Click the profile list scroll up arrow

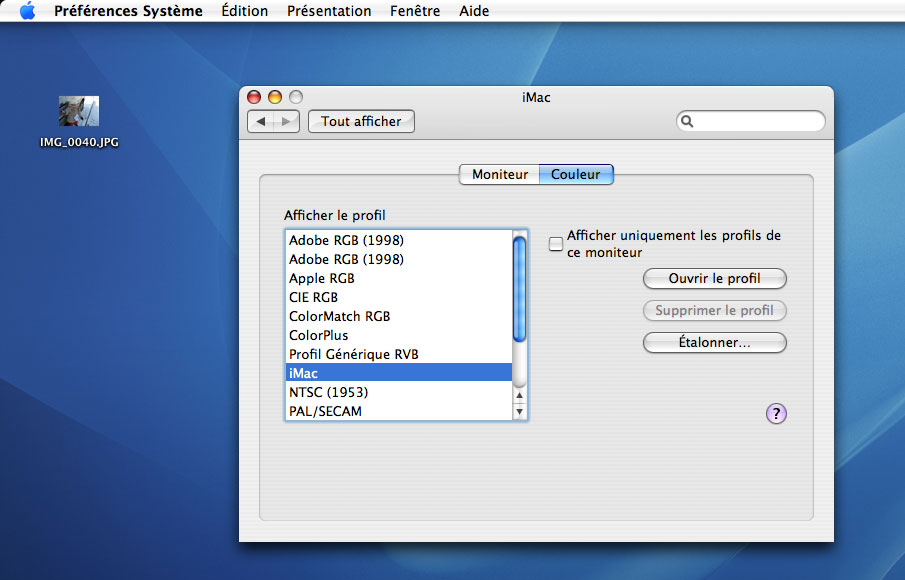click(519, 395)
